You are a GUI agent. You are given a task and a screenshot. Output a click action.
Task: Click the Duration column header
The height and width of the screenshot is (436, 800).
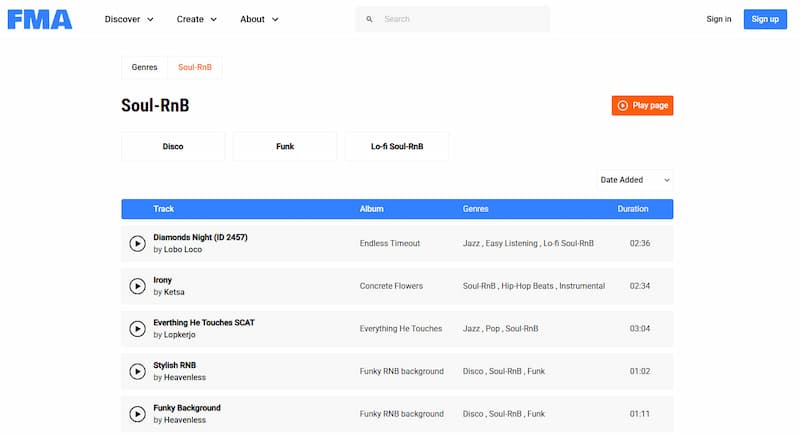tap(633, 209)
